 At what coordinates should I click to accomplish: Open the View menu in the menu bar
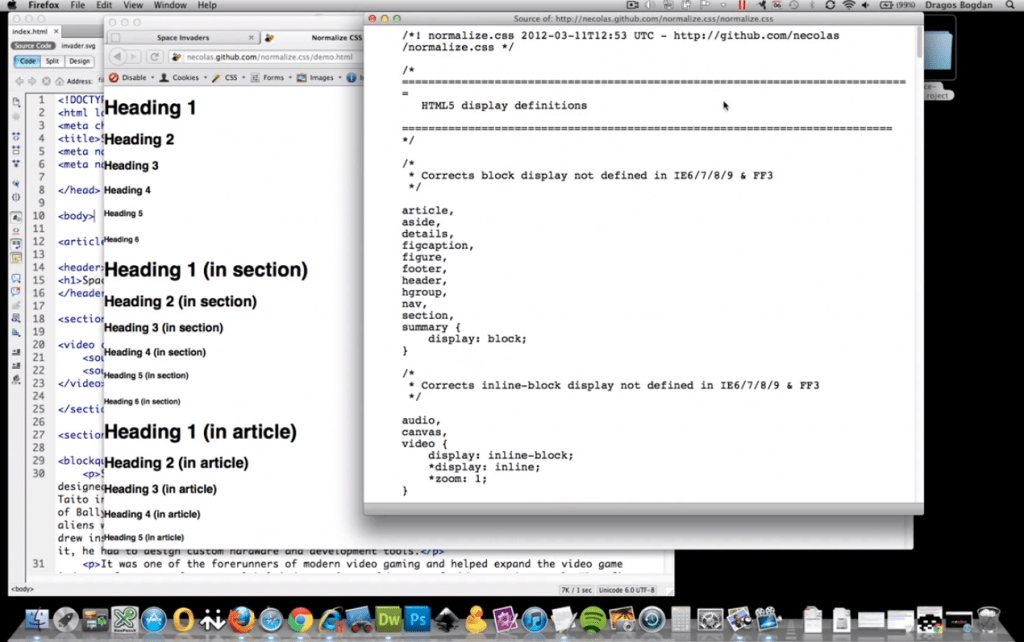tap(133, 4)
